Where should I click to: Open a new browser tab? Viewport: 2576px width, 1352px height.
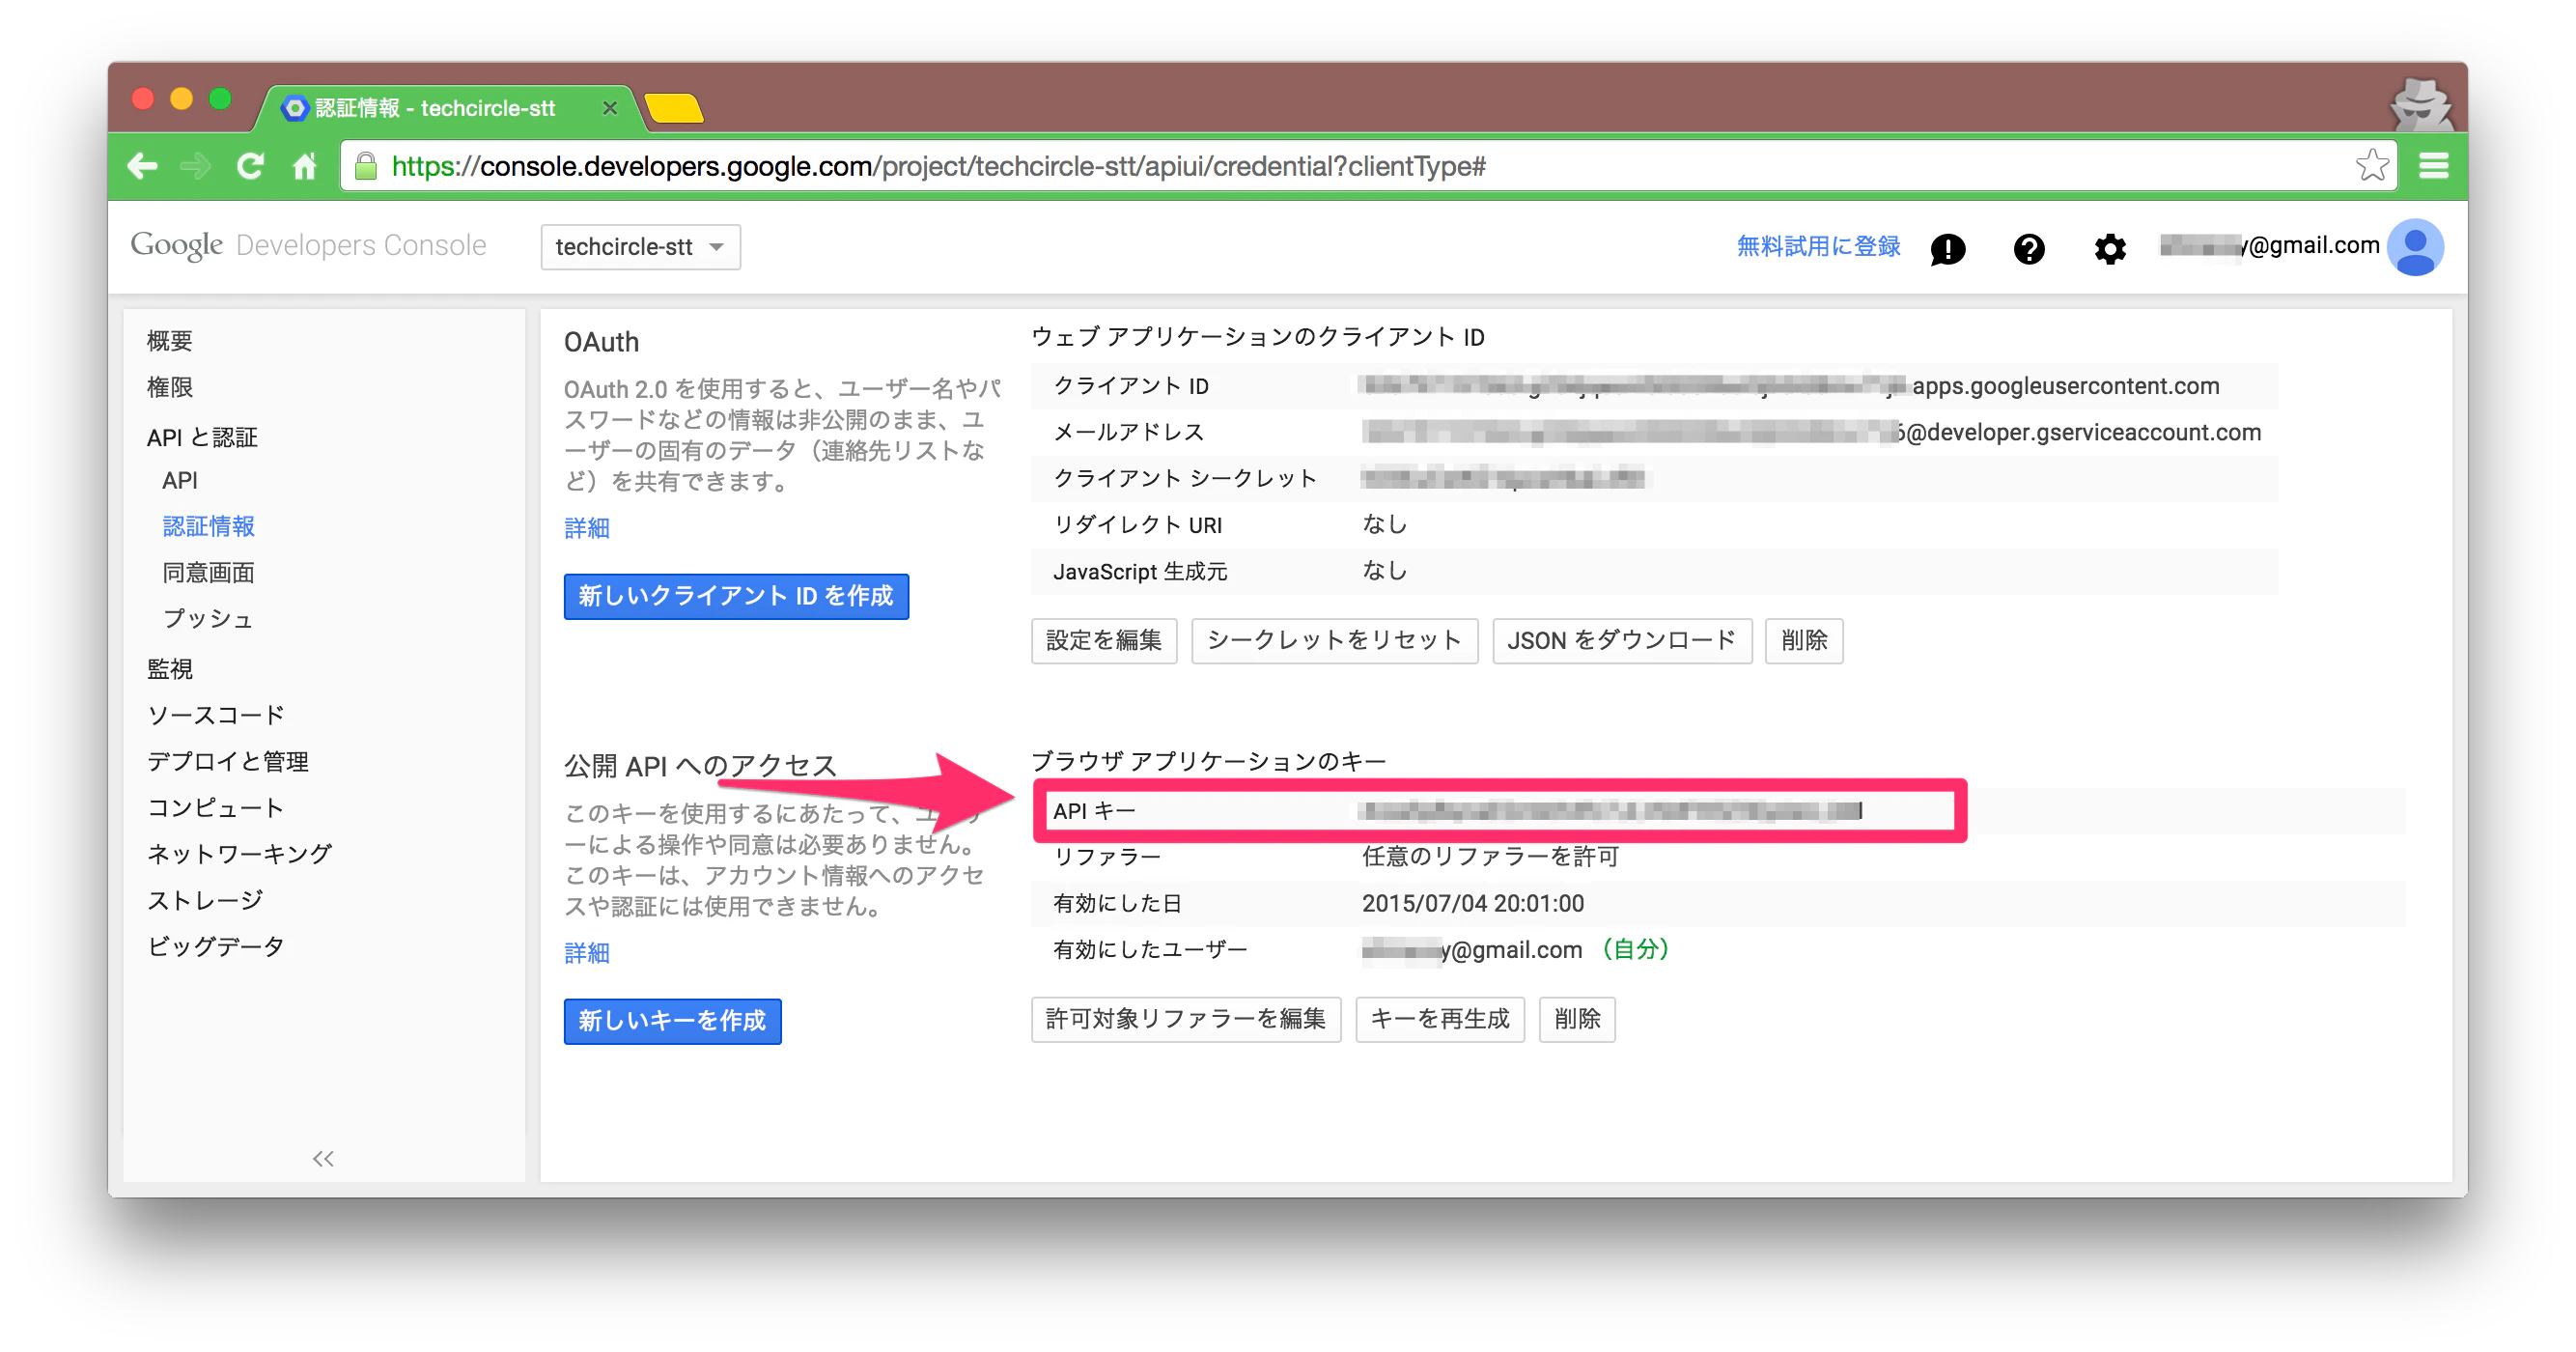point(674,108)
